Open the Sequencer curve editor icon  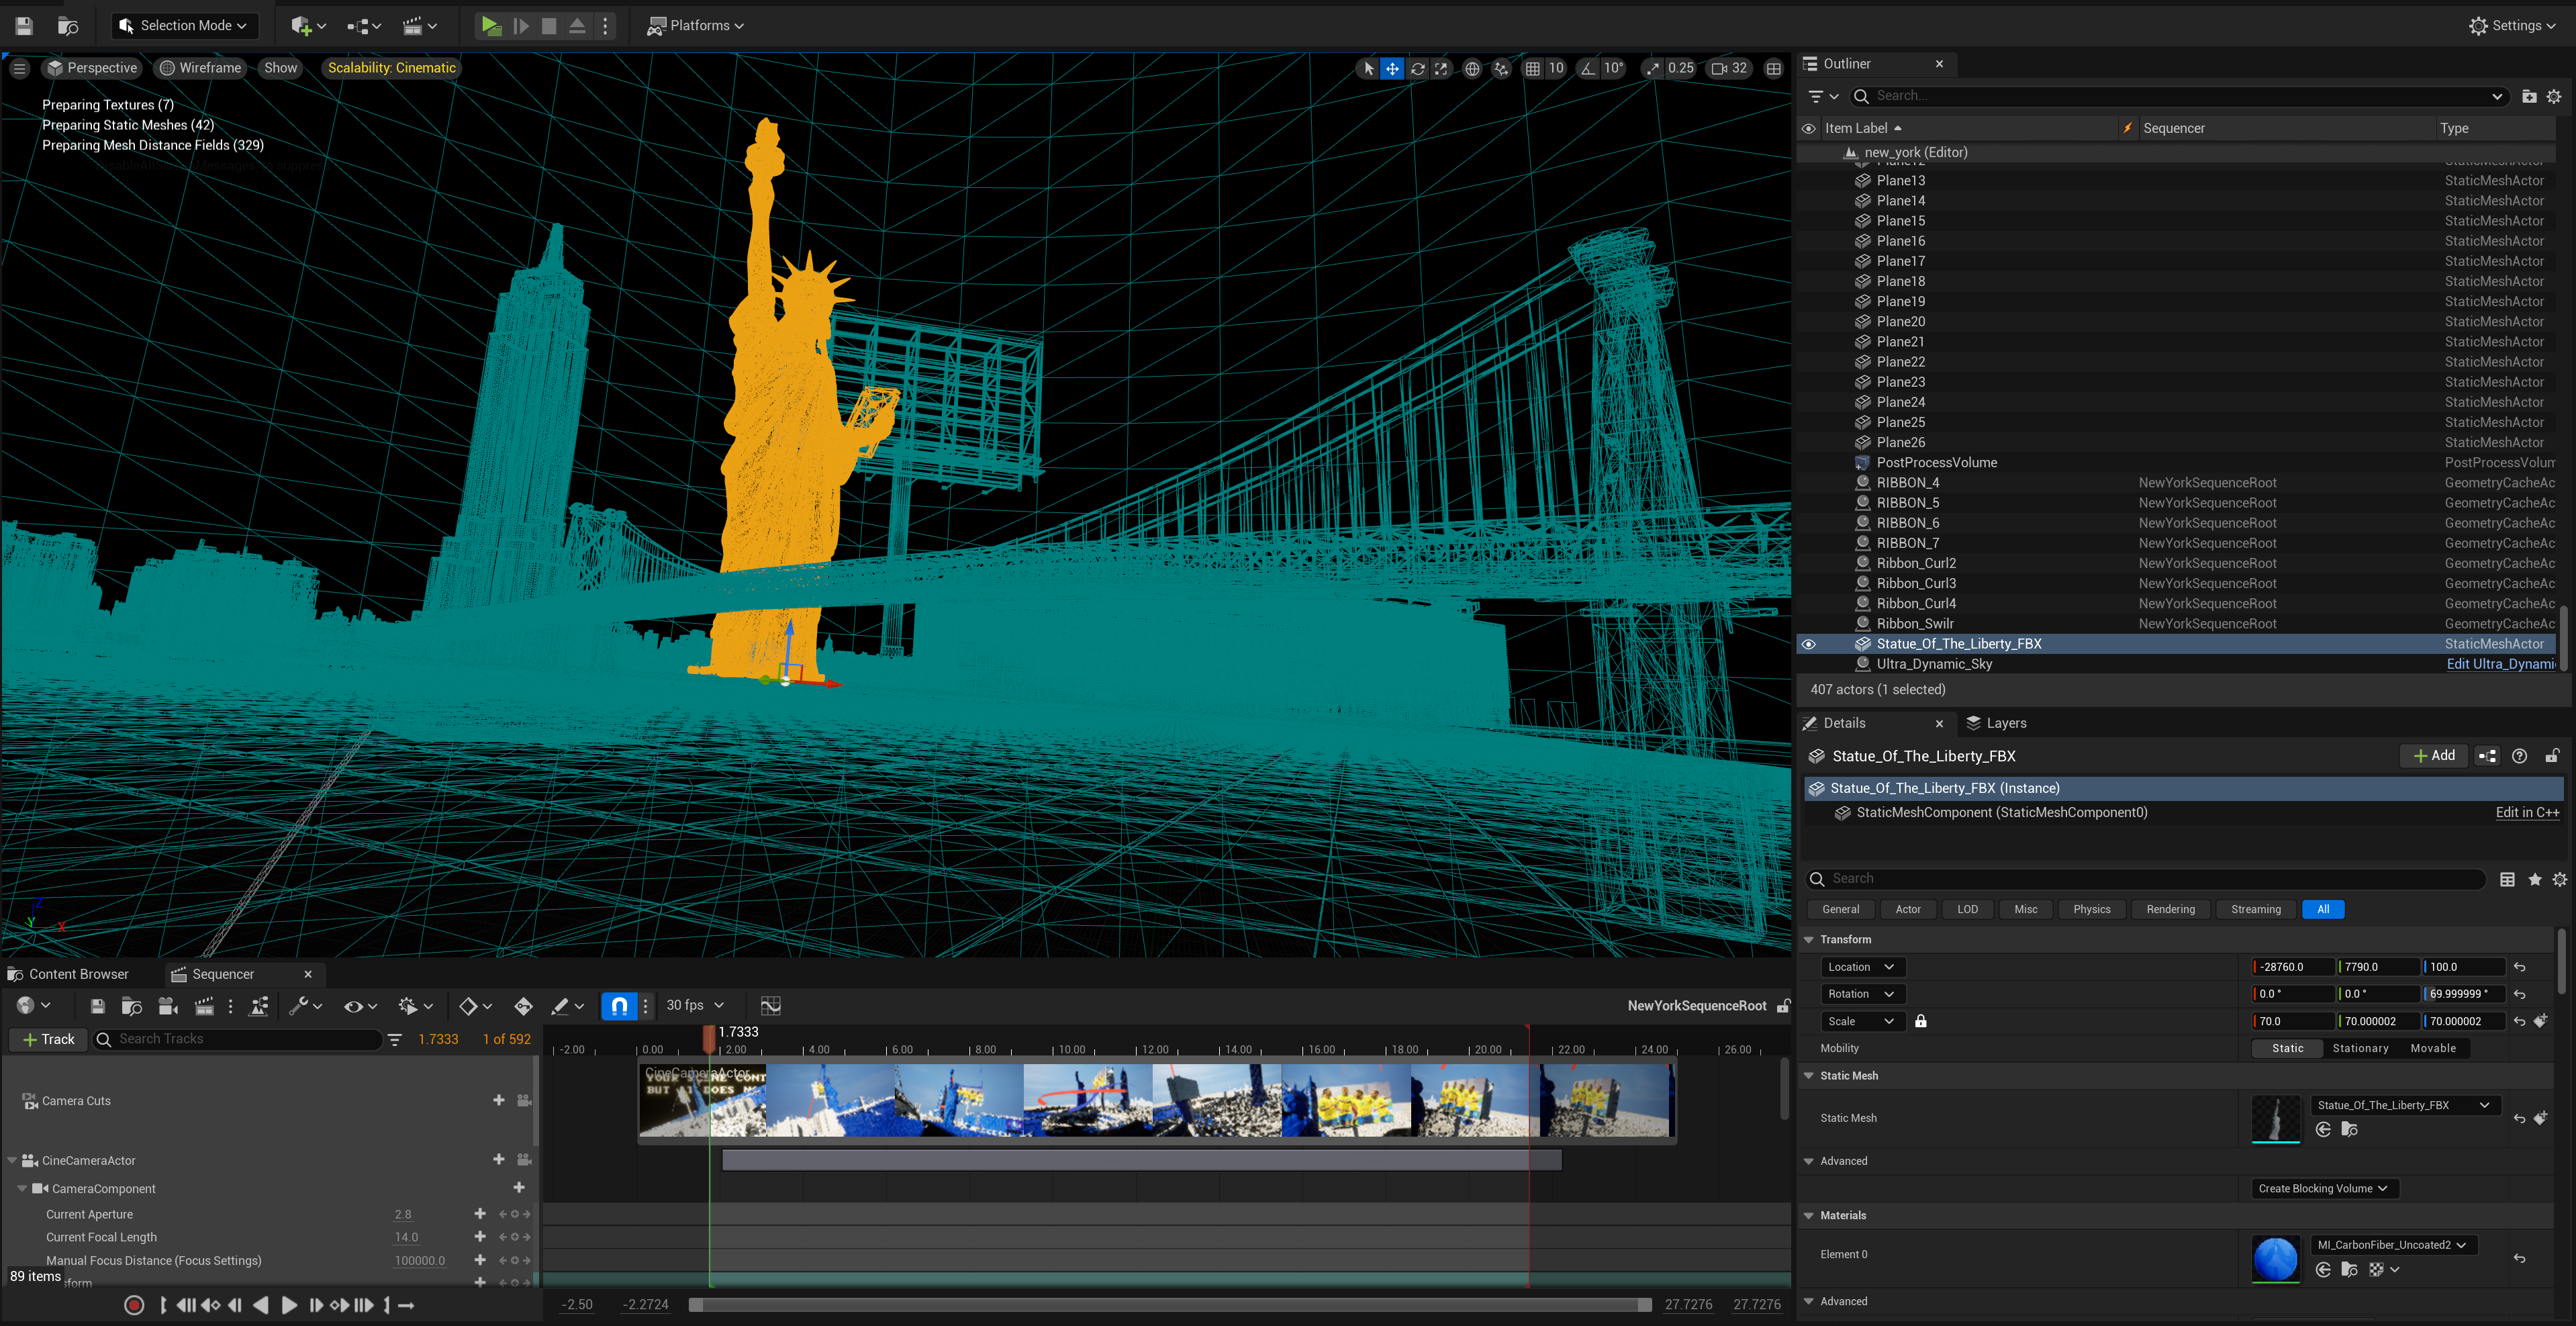pos(770,1006)
